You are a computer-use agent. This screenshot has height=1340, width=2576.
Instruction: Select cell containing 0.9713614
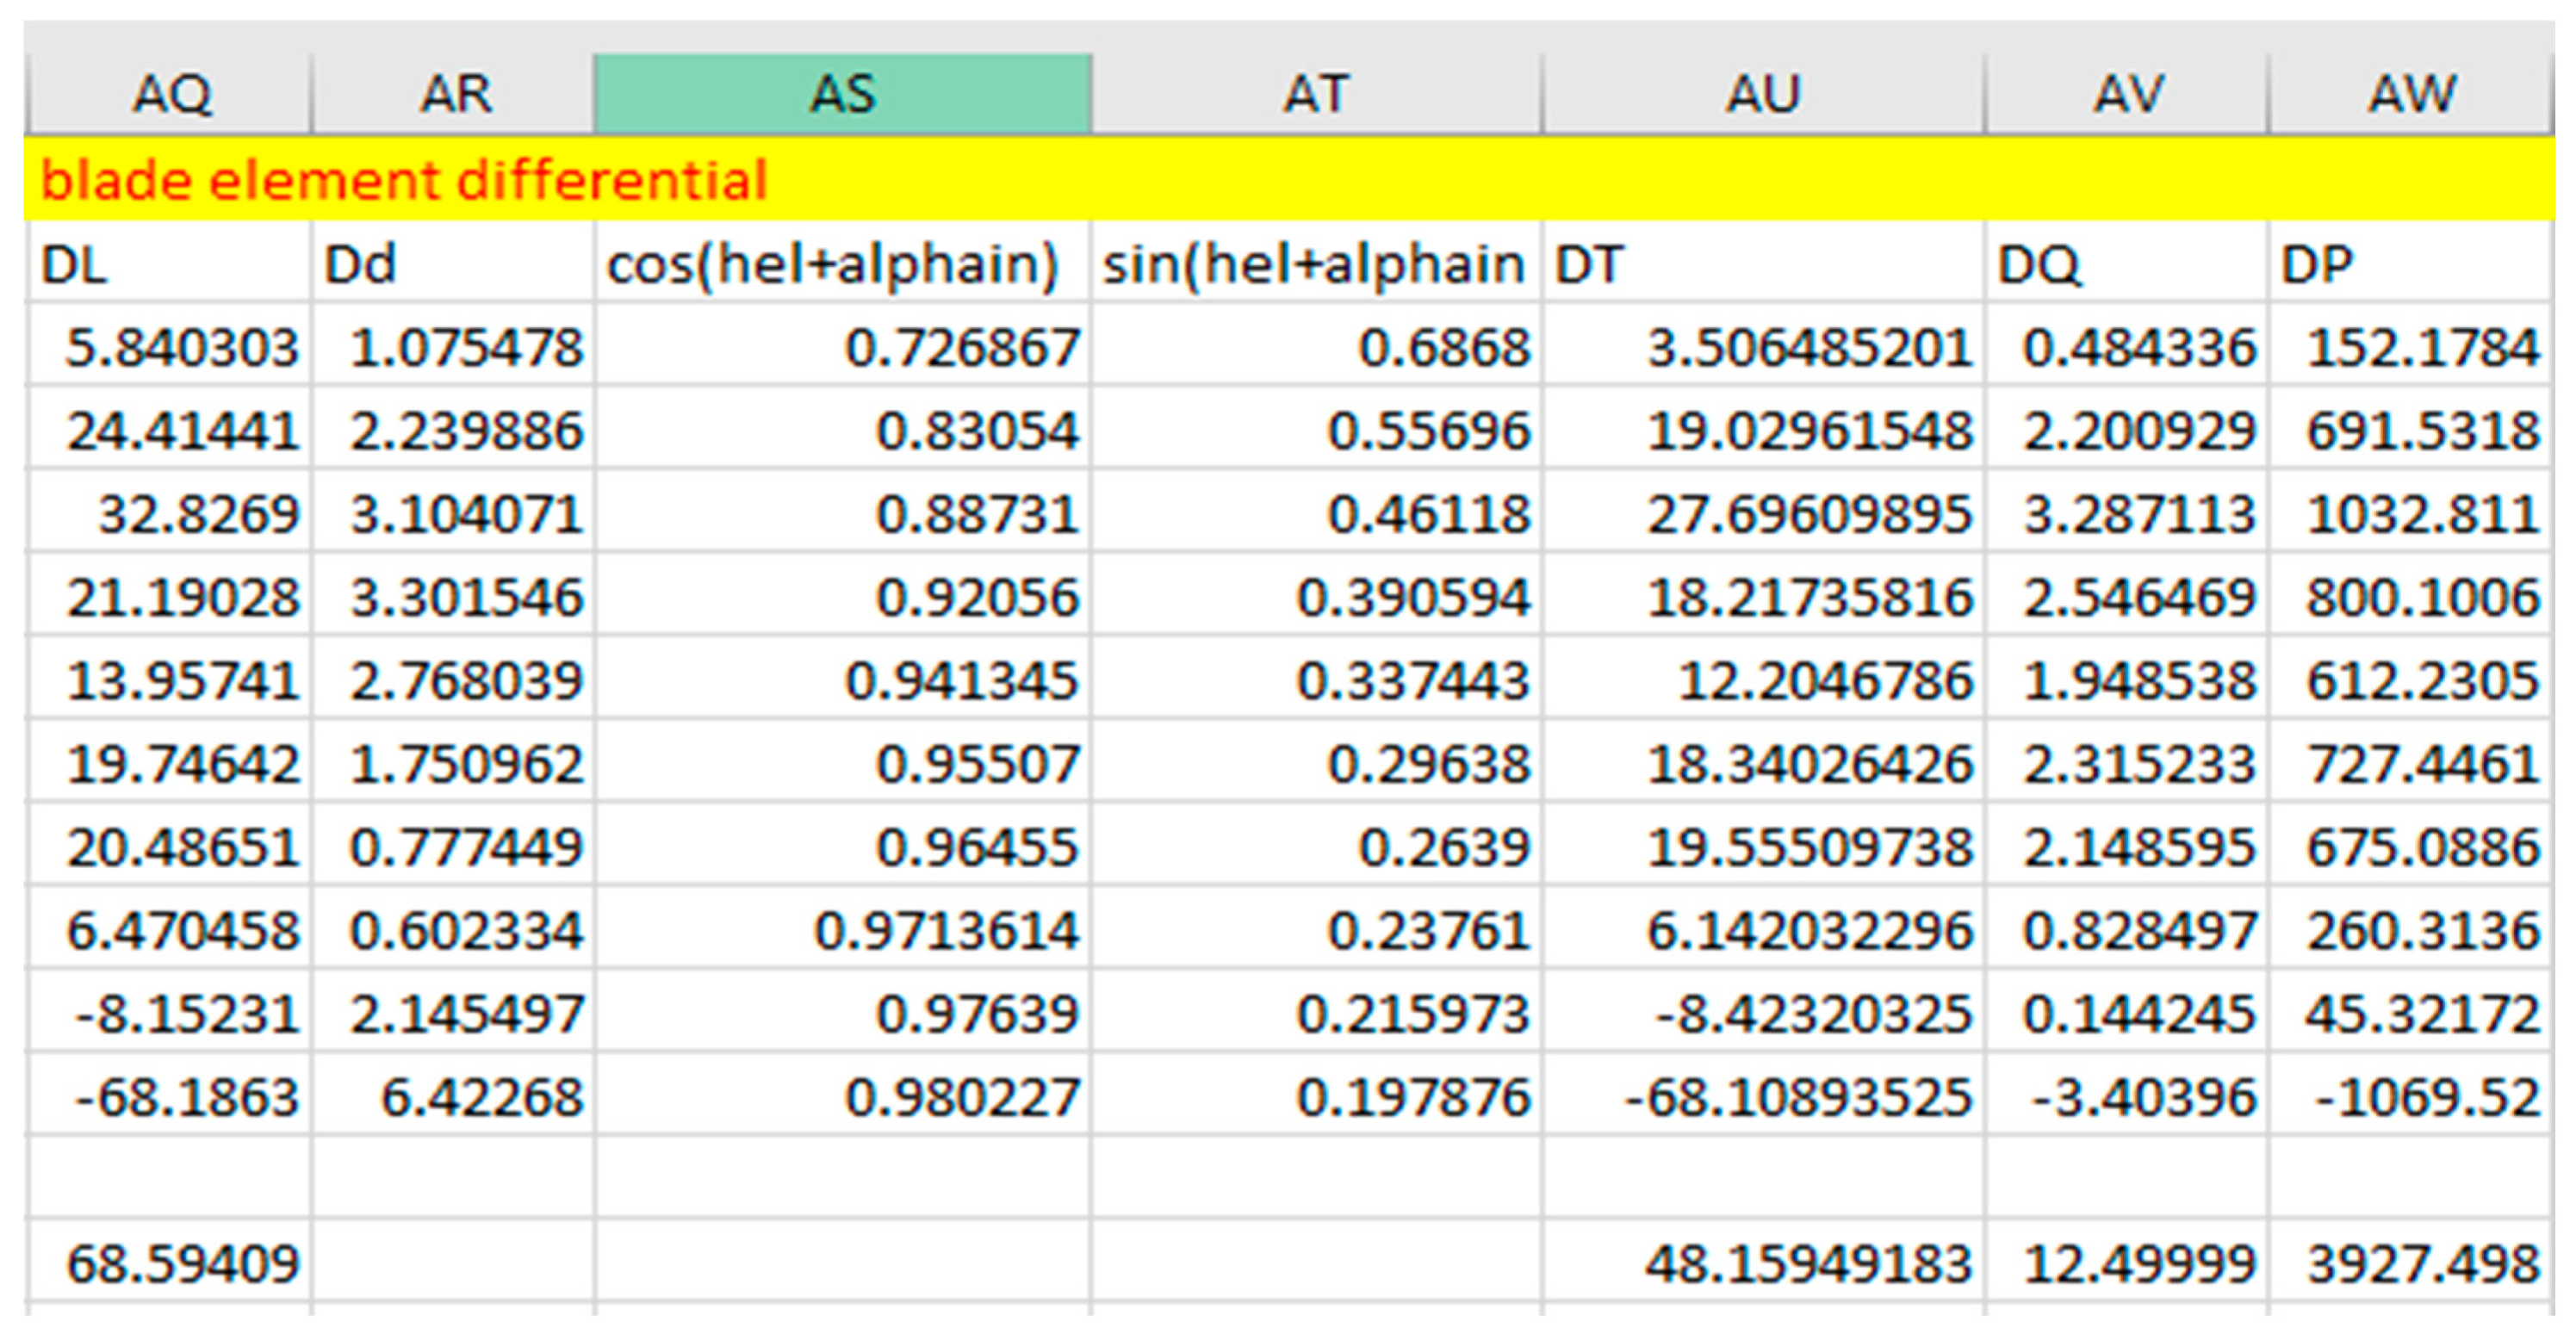pyautogui.click(x=945, y=931)
